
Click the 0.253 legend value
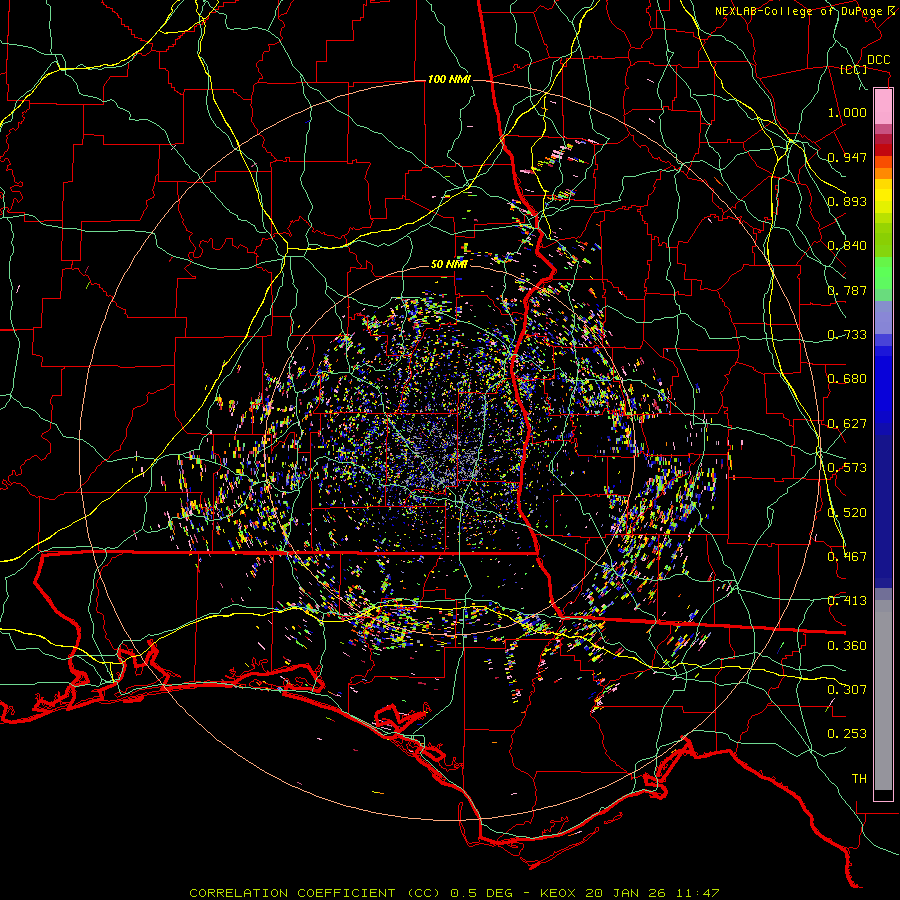(x=847, y=734)
